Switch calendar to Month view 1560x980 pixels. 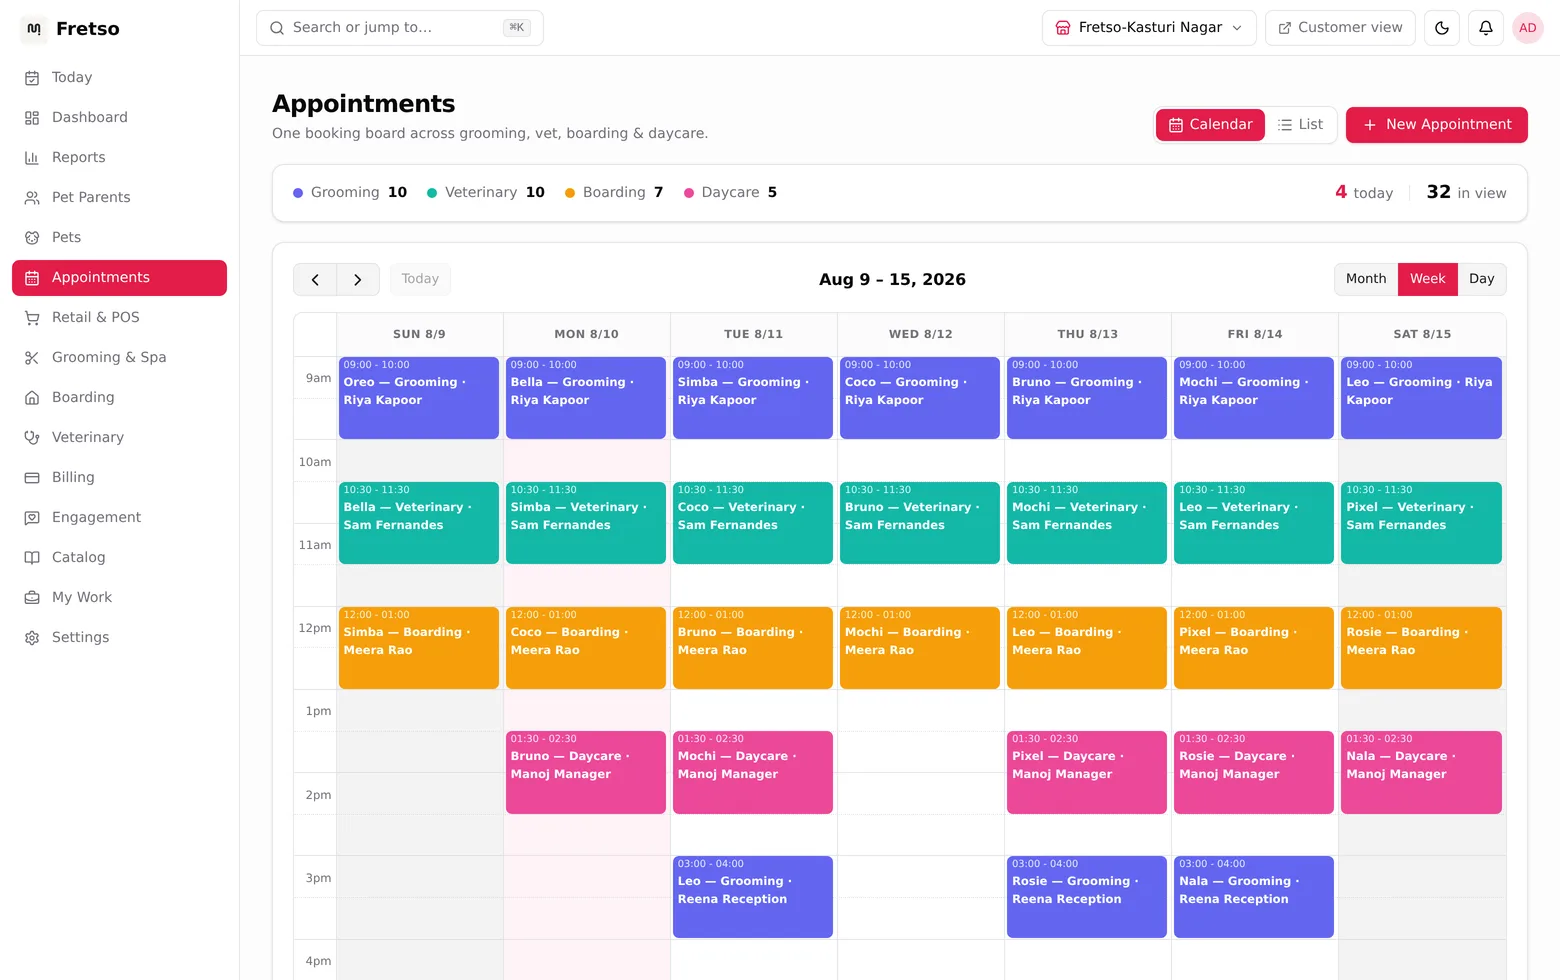(x=1366, y=279)
